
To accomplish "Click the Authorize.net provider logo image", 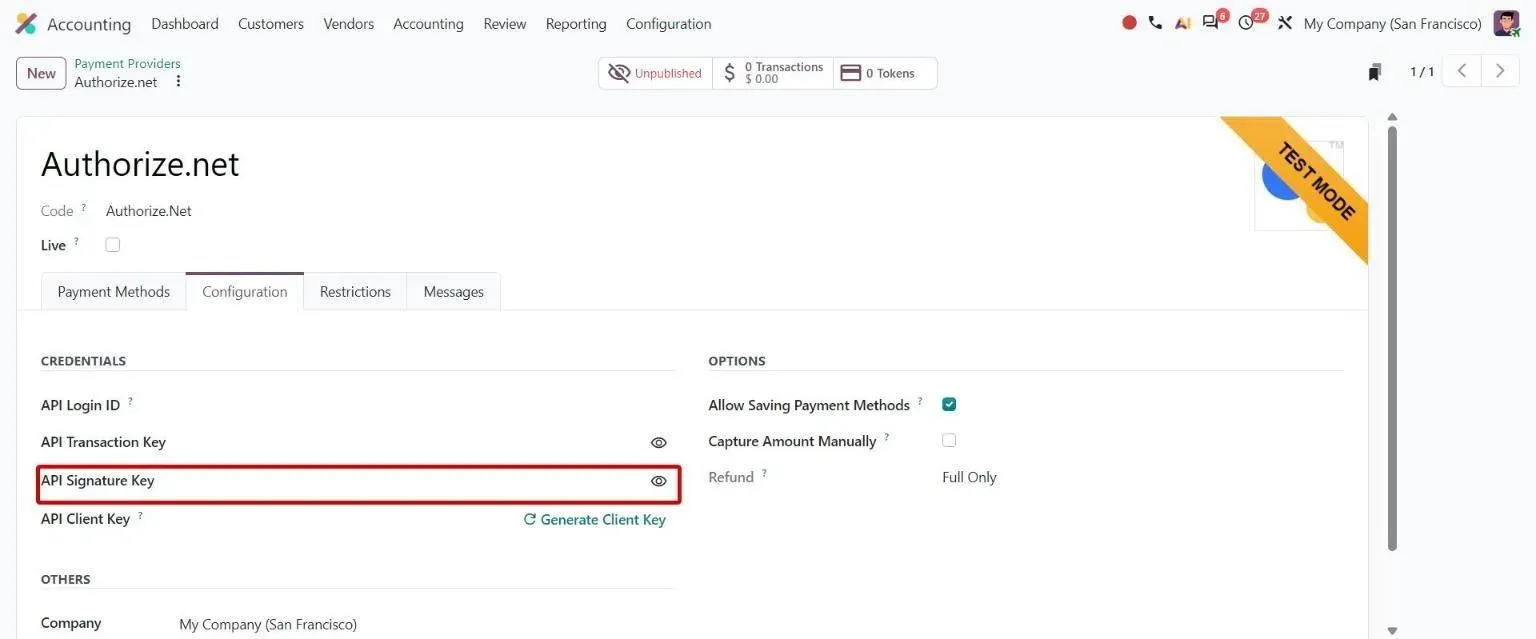I will [1299, 185].
